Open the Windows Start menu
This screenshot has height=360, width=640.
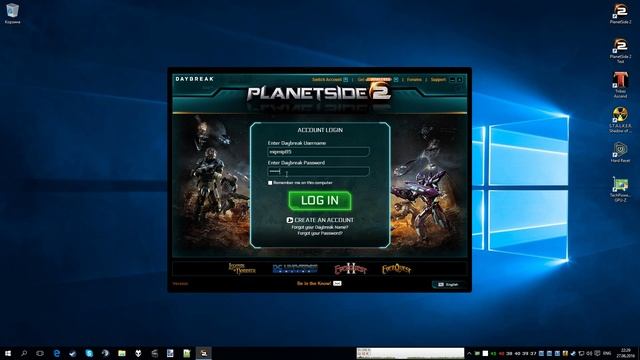coord(7,353)
